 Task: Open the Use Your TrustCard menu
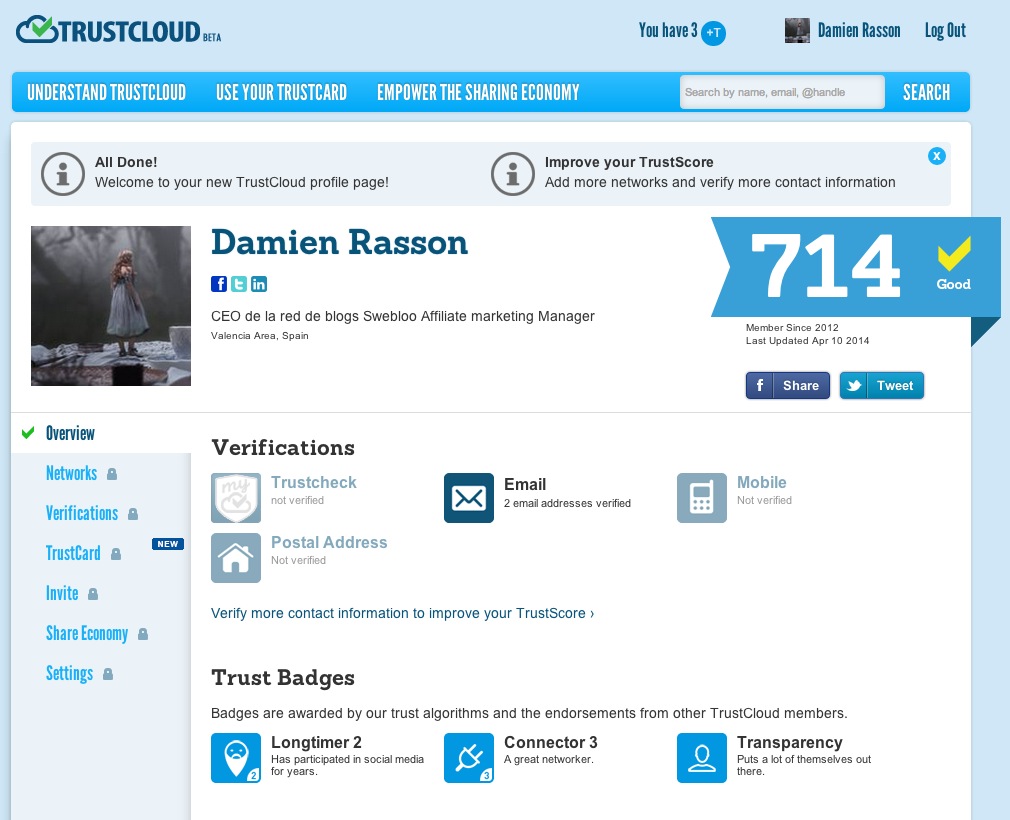point(281,93)
